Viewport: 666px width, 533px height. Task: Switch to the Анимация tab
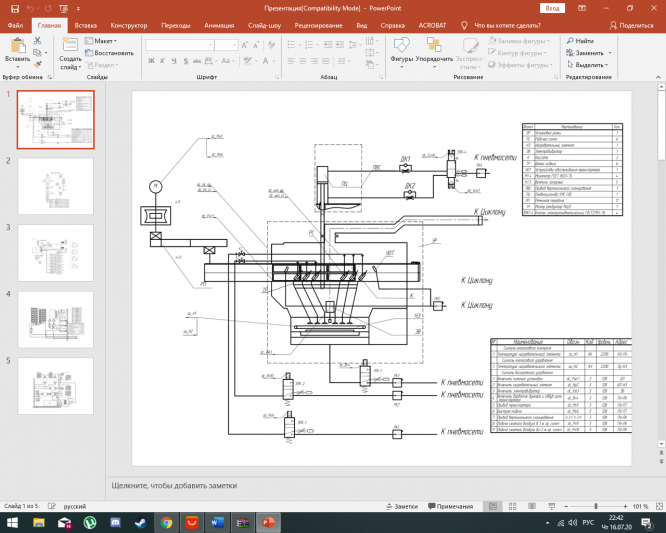point(219,23)
